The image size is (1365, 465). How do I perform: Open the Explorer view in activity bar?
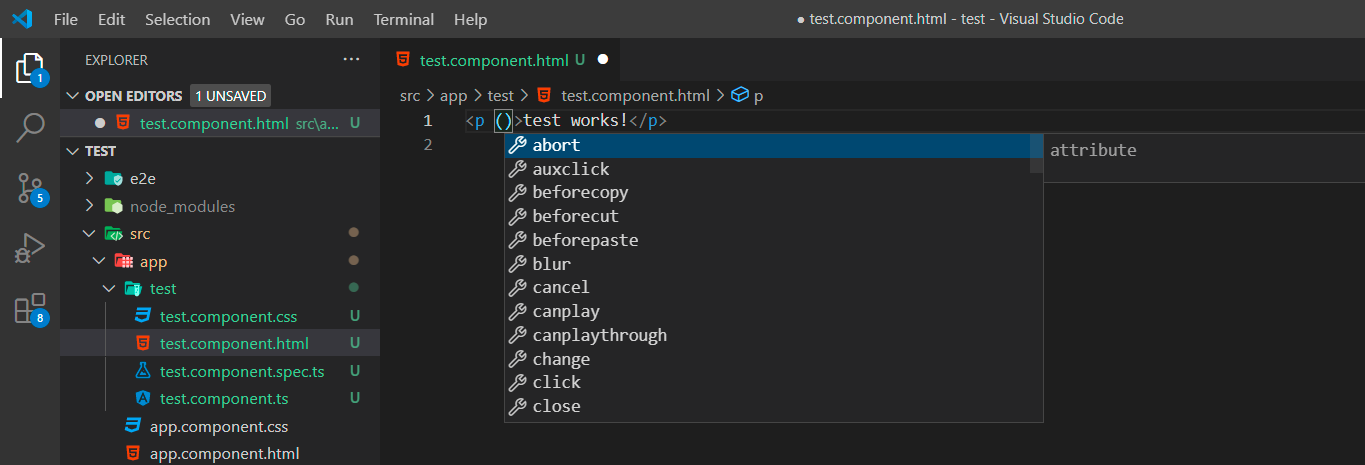tap(30, 68)
